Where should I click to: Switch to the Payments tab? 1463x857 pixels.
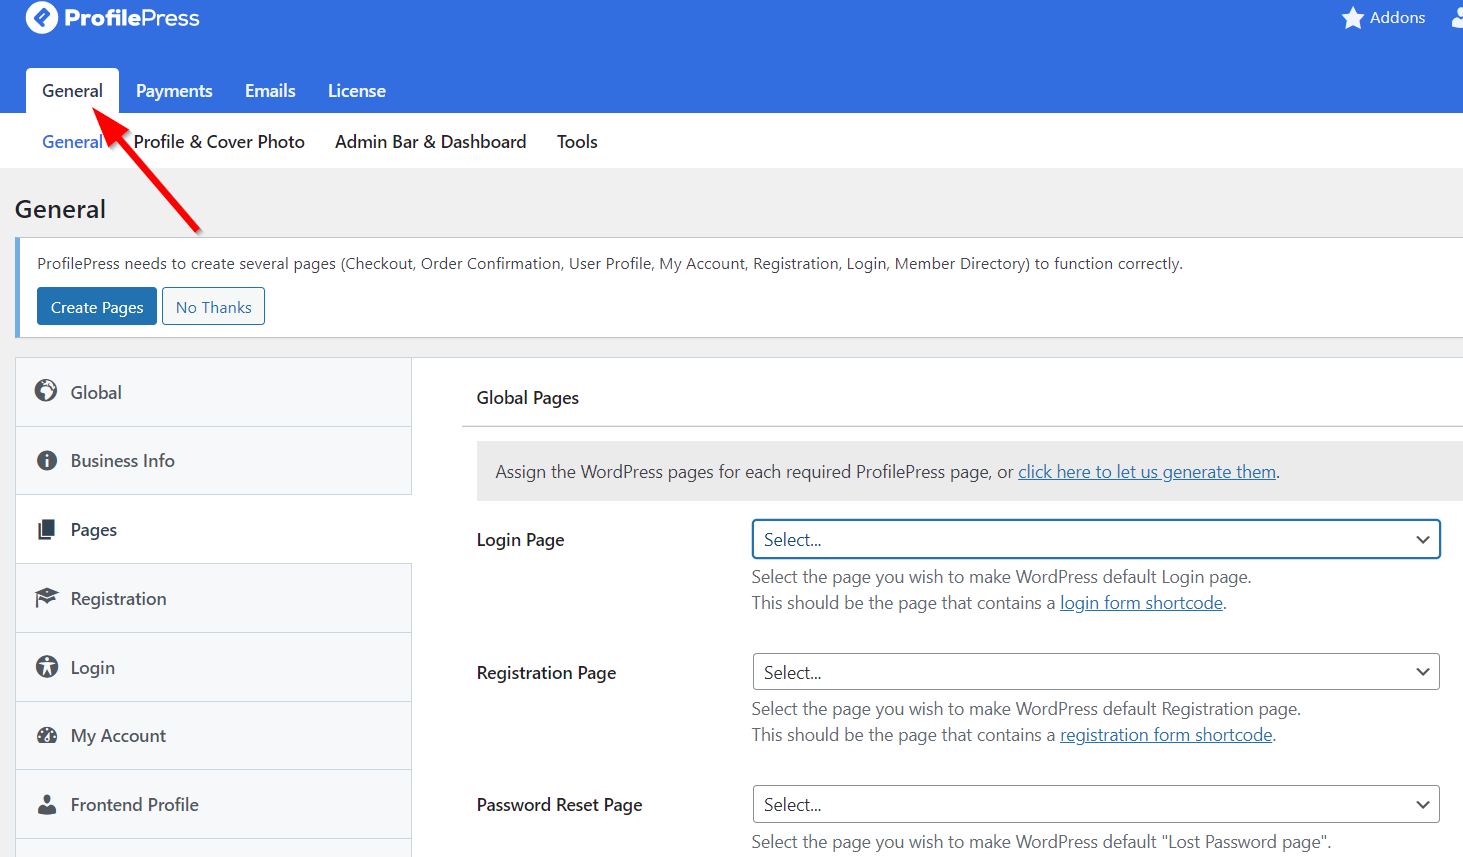click(x=174, y=91)
